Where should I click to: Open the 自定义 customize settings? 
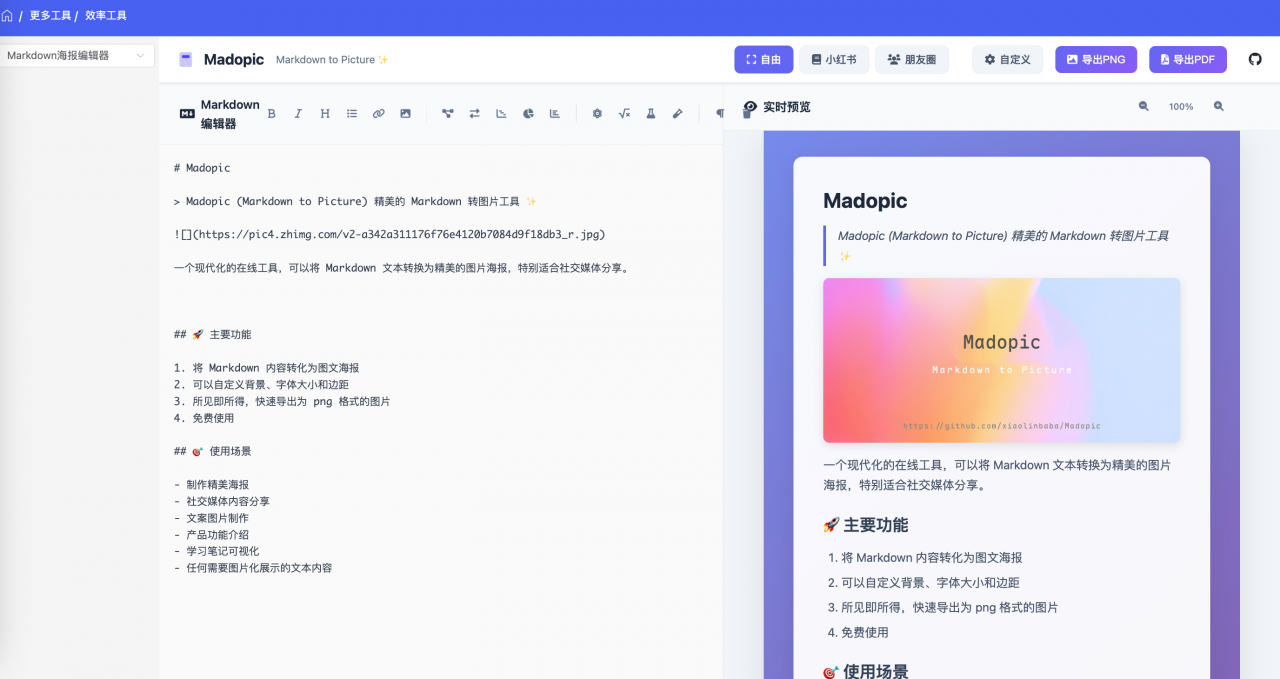click(x=1008, y=60)
